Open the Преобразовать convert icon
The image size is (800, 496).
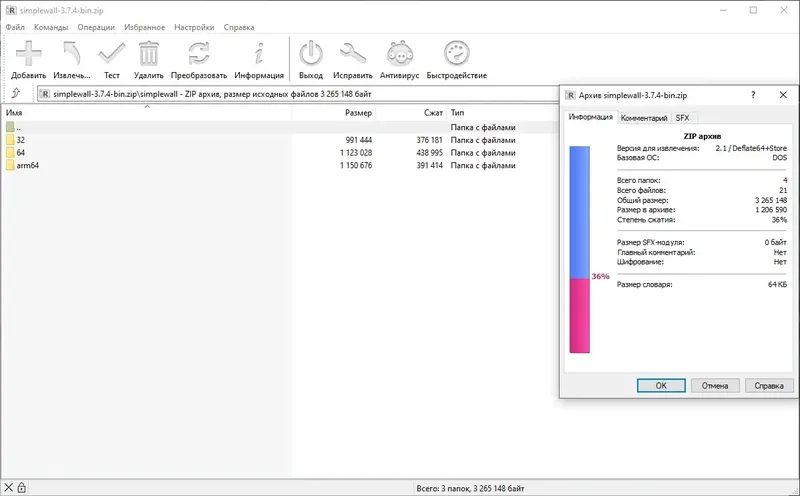tap(198, 54)
